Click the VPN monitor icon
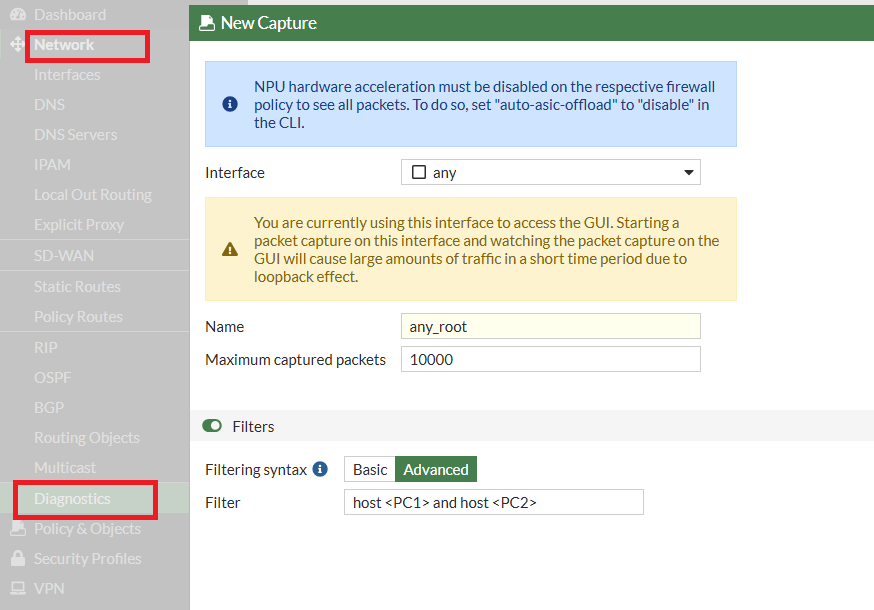874x610 pixels. tap(17, 589)
